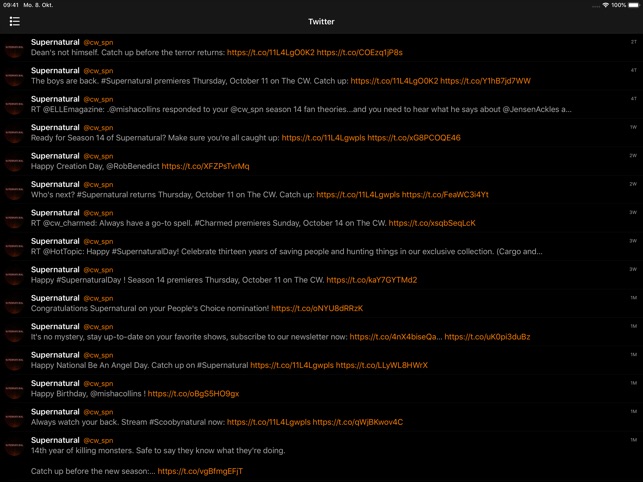Open avatar on ELLEmagazine retweet
643x482 pixels.
pos(14,105)
